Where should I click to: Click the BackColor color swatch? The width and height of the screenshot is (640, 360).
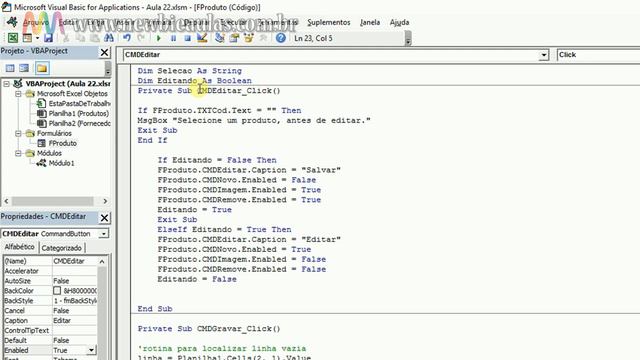coord(57,291)
